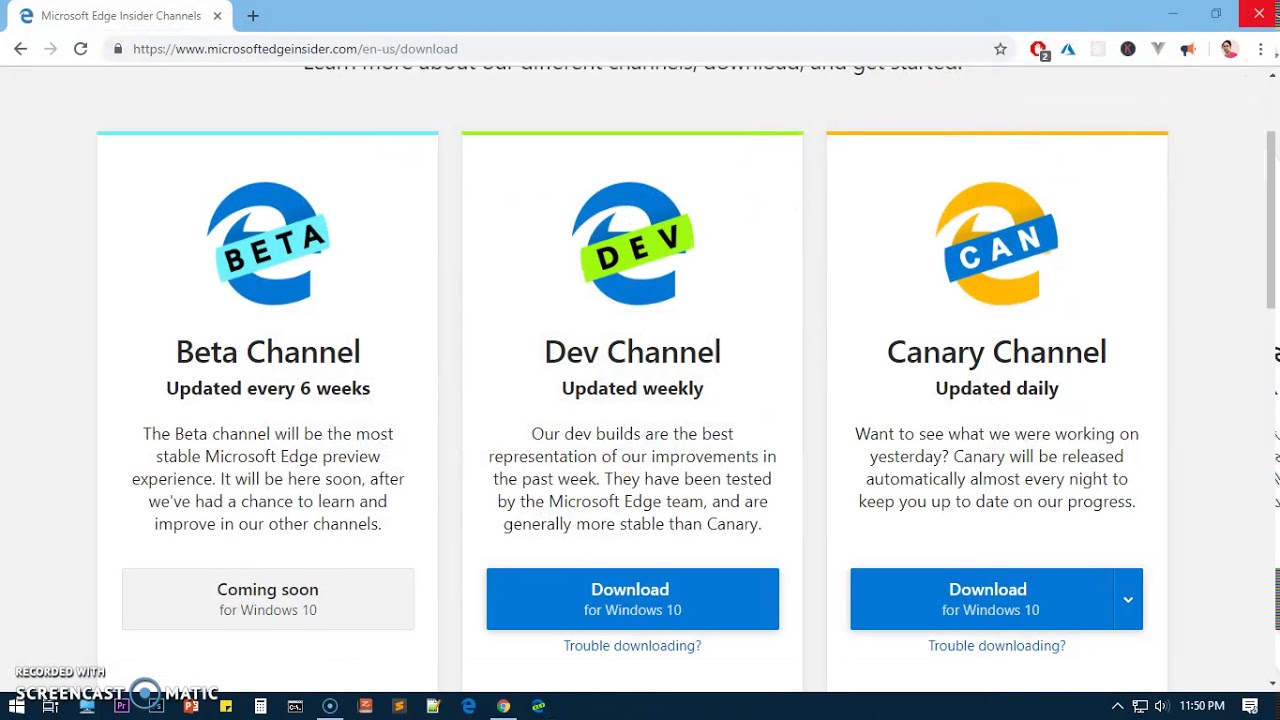Open the browser three-dot menu
This screenshot has height=720, width=1280.
(x=1260, y=49)
